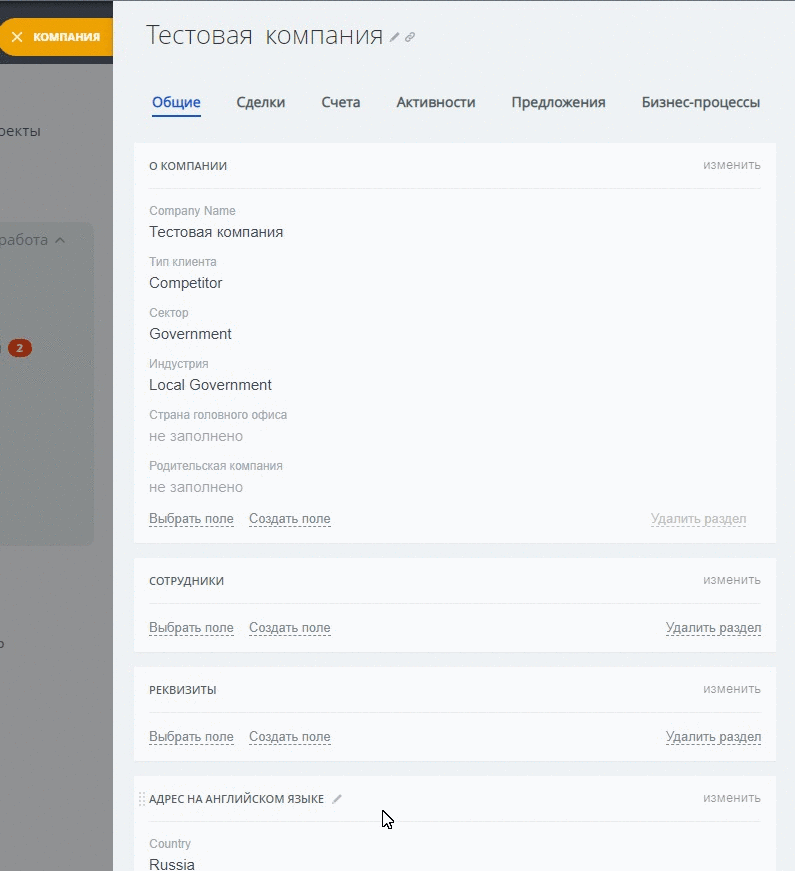This screenshot has width=795, height=871.
Task: Click the drag handle of Адрес на английском языке
Action: 141,799
